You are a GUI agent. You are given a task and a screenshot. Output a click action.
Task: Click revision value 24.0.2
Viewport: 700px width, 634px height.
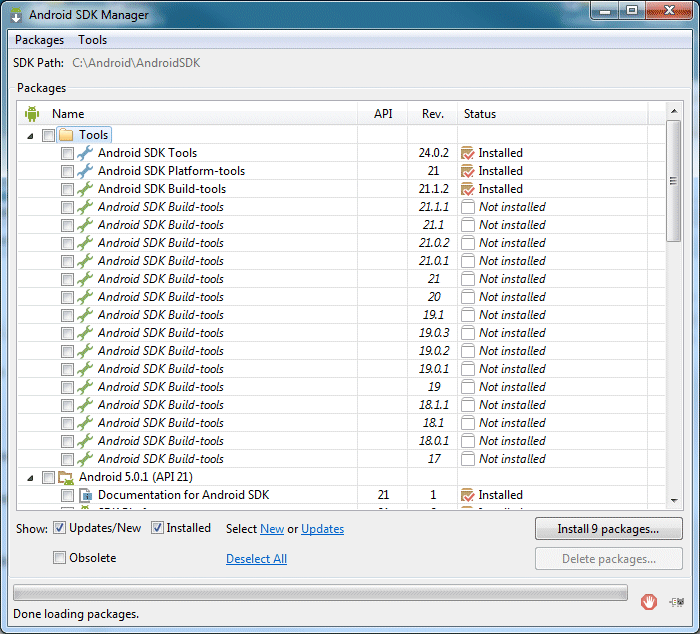433,153
